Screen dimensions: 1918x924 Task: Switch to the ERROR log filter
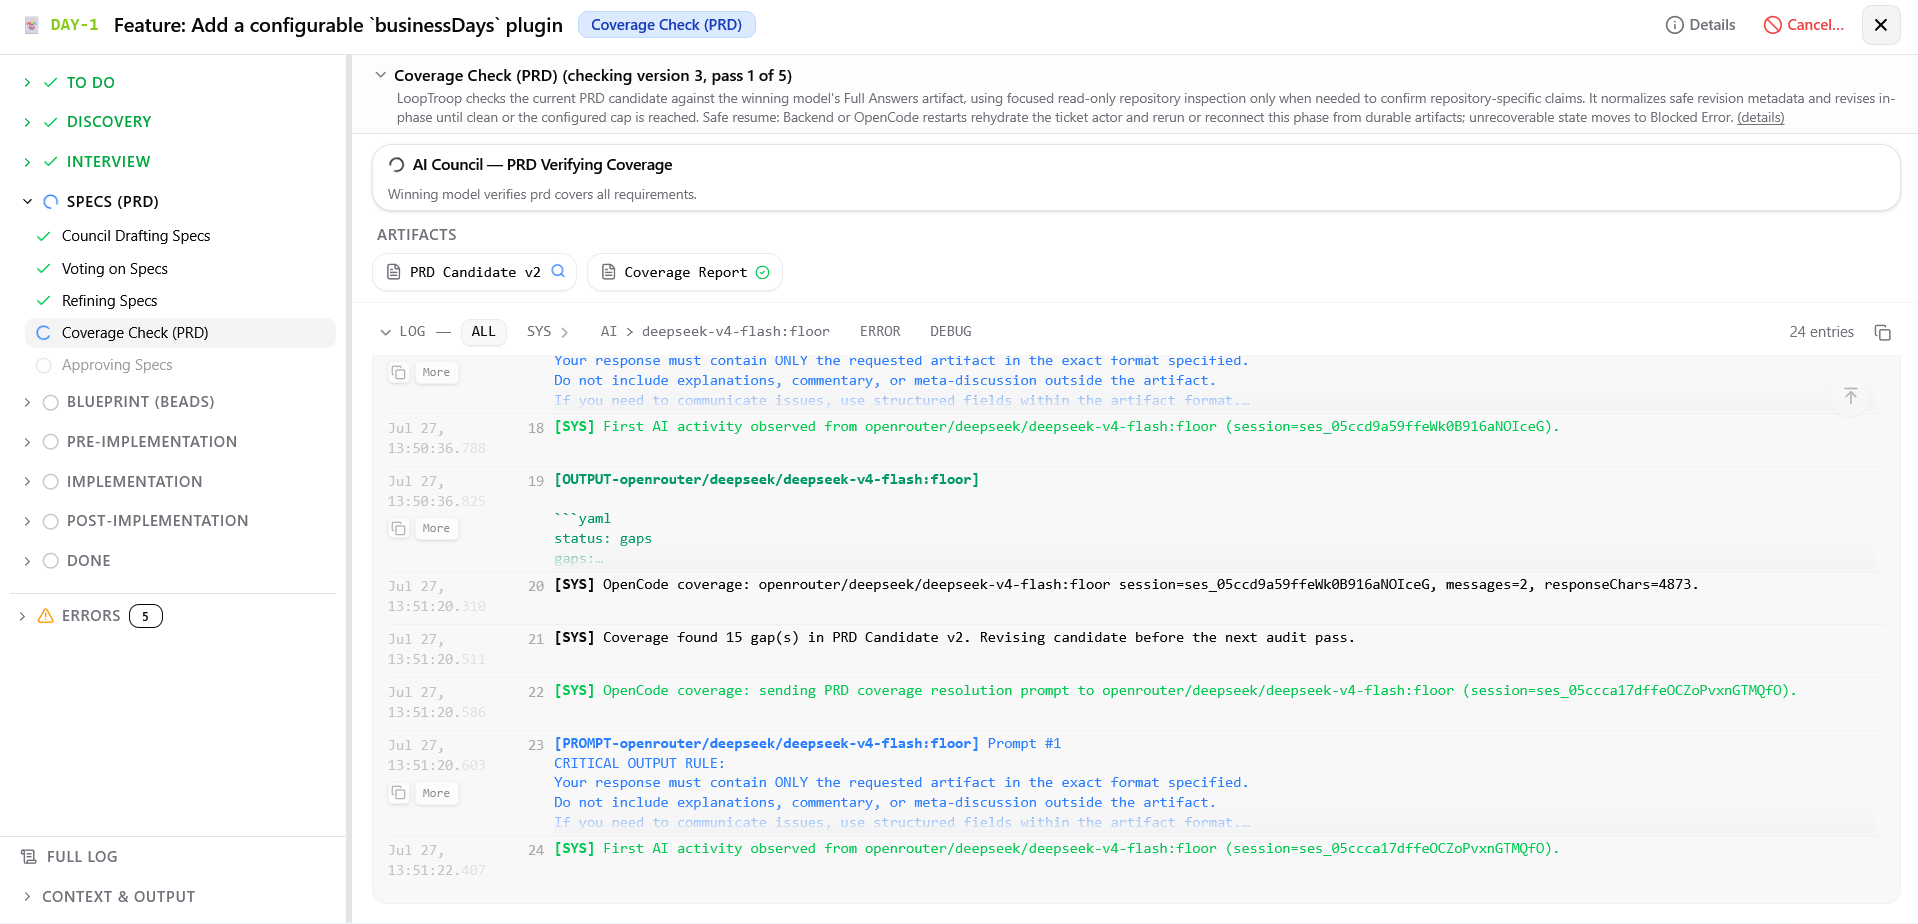click(880, 332)
